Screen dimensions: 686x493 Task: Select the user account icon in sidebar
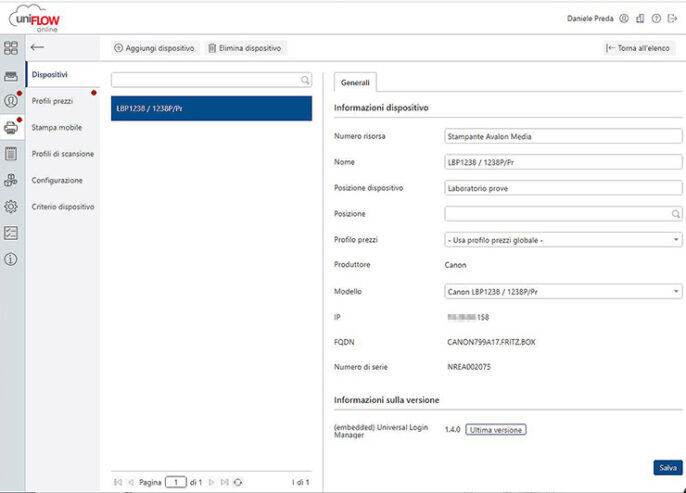pyautogui.click(x=11, y=101)
